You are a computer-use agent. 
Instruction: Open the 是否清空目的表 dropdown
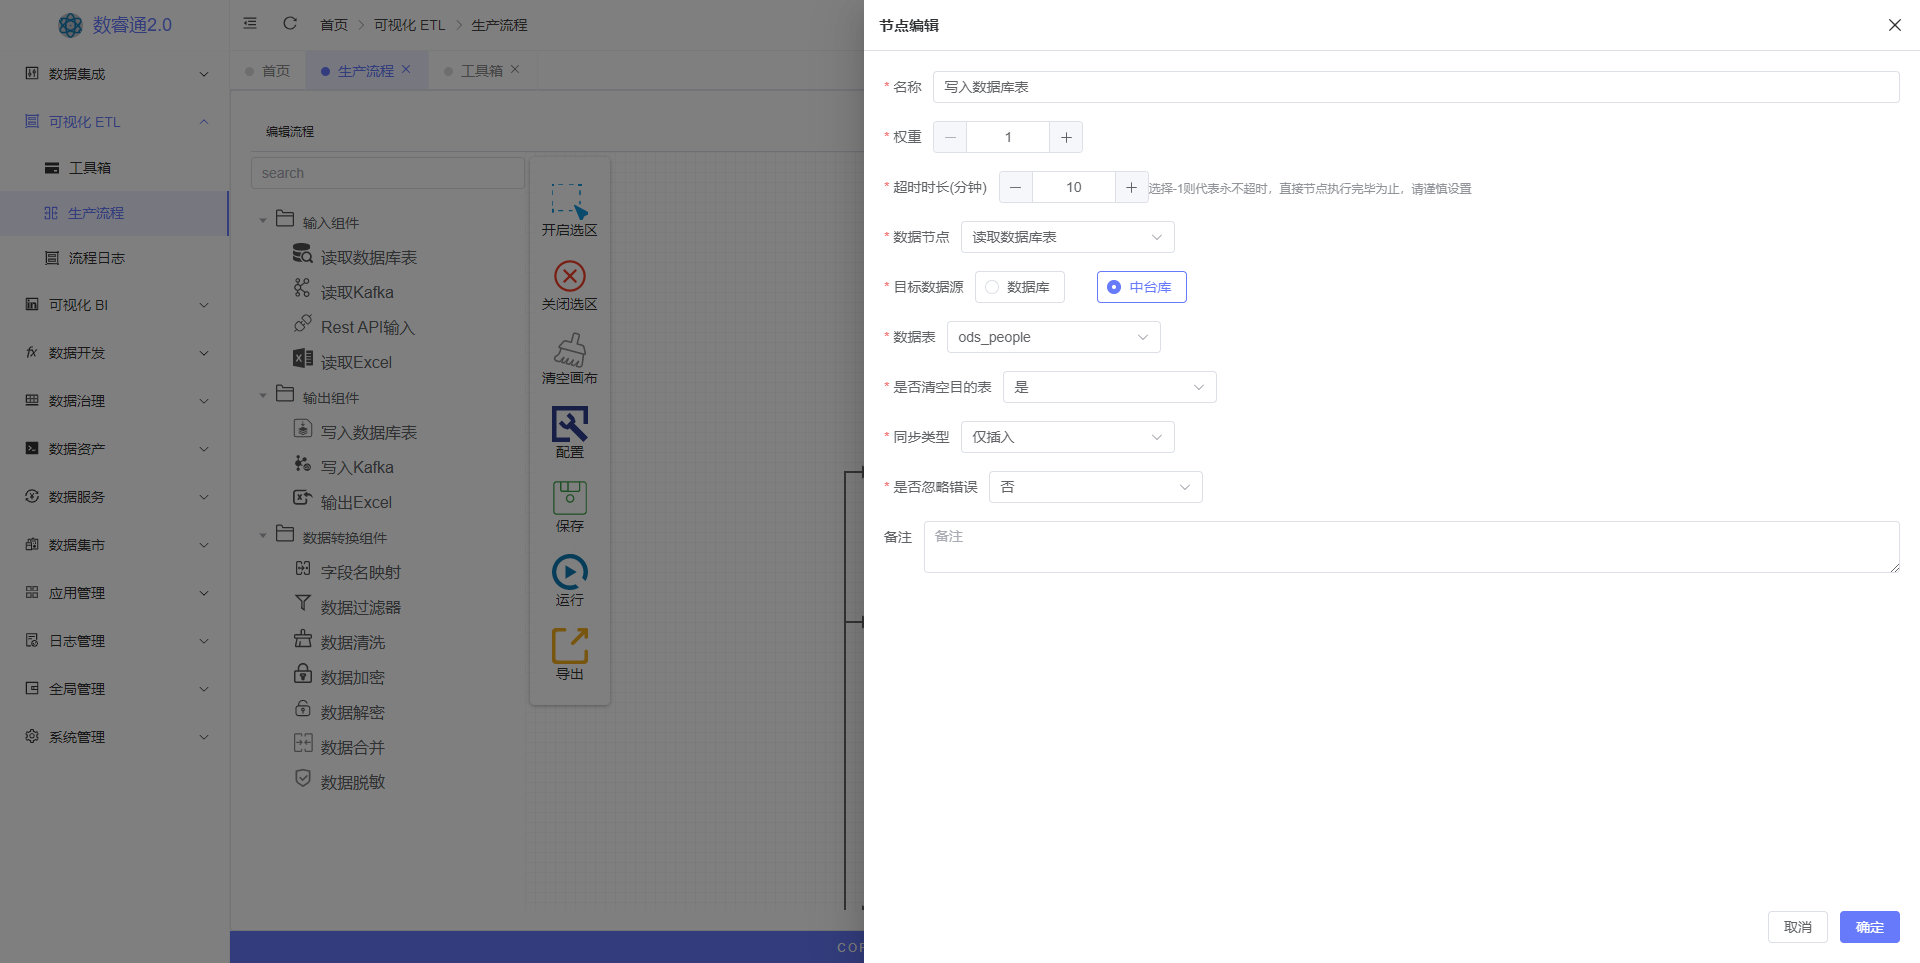click(x=1109, y=387)
